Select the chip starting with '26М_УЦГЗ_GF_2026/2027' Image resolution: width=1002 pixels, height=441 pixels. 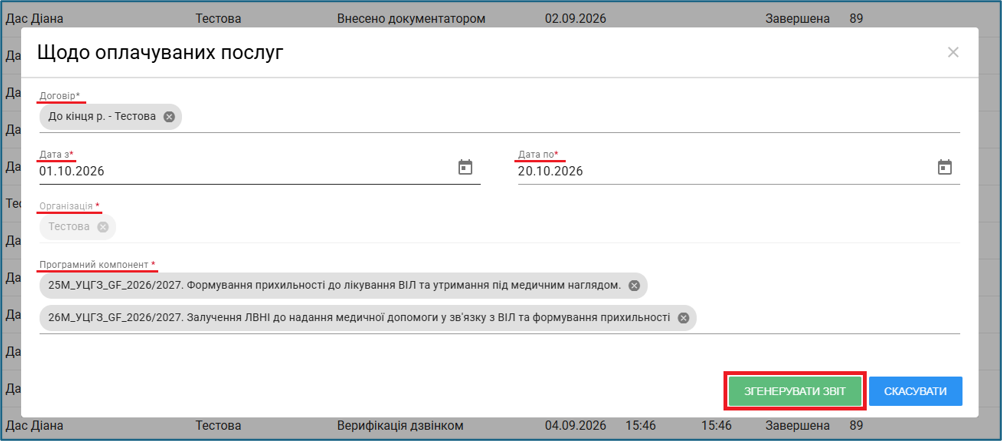pos(367,318)
